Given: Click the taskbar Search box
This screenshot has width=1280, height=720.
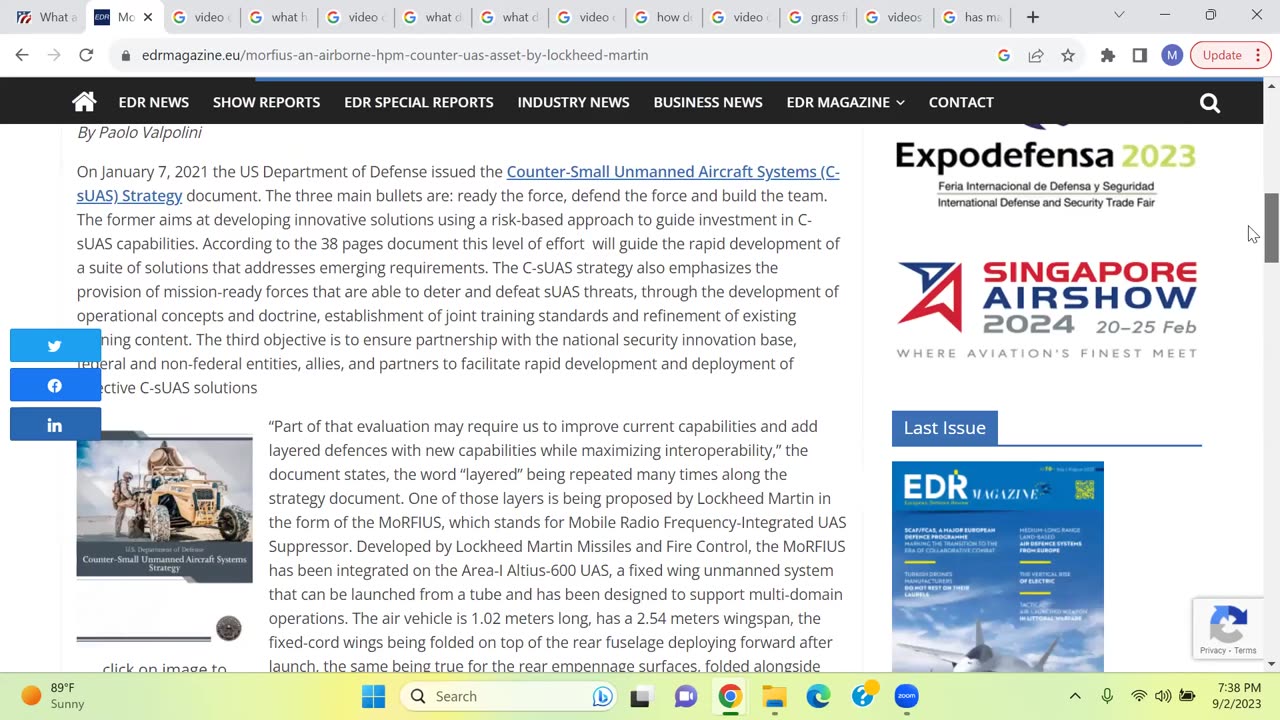Looking at the screenshot, I should click(508, 696).
